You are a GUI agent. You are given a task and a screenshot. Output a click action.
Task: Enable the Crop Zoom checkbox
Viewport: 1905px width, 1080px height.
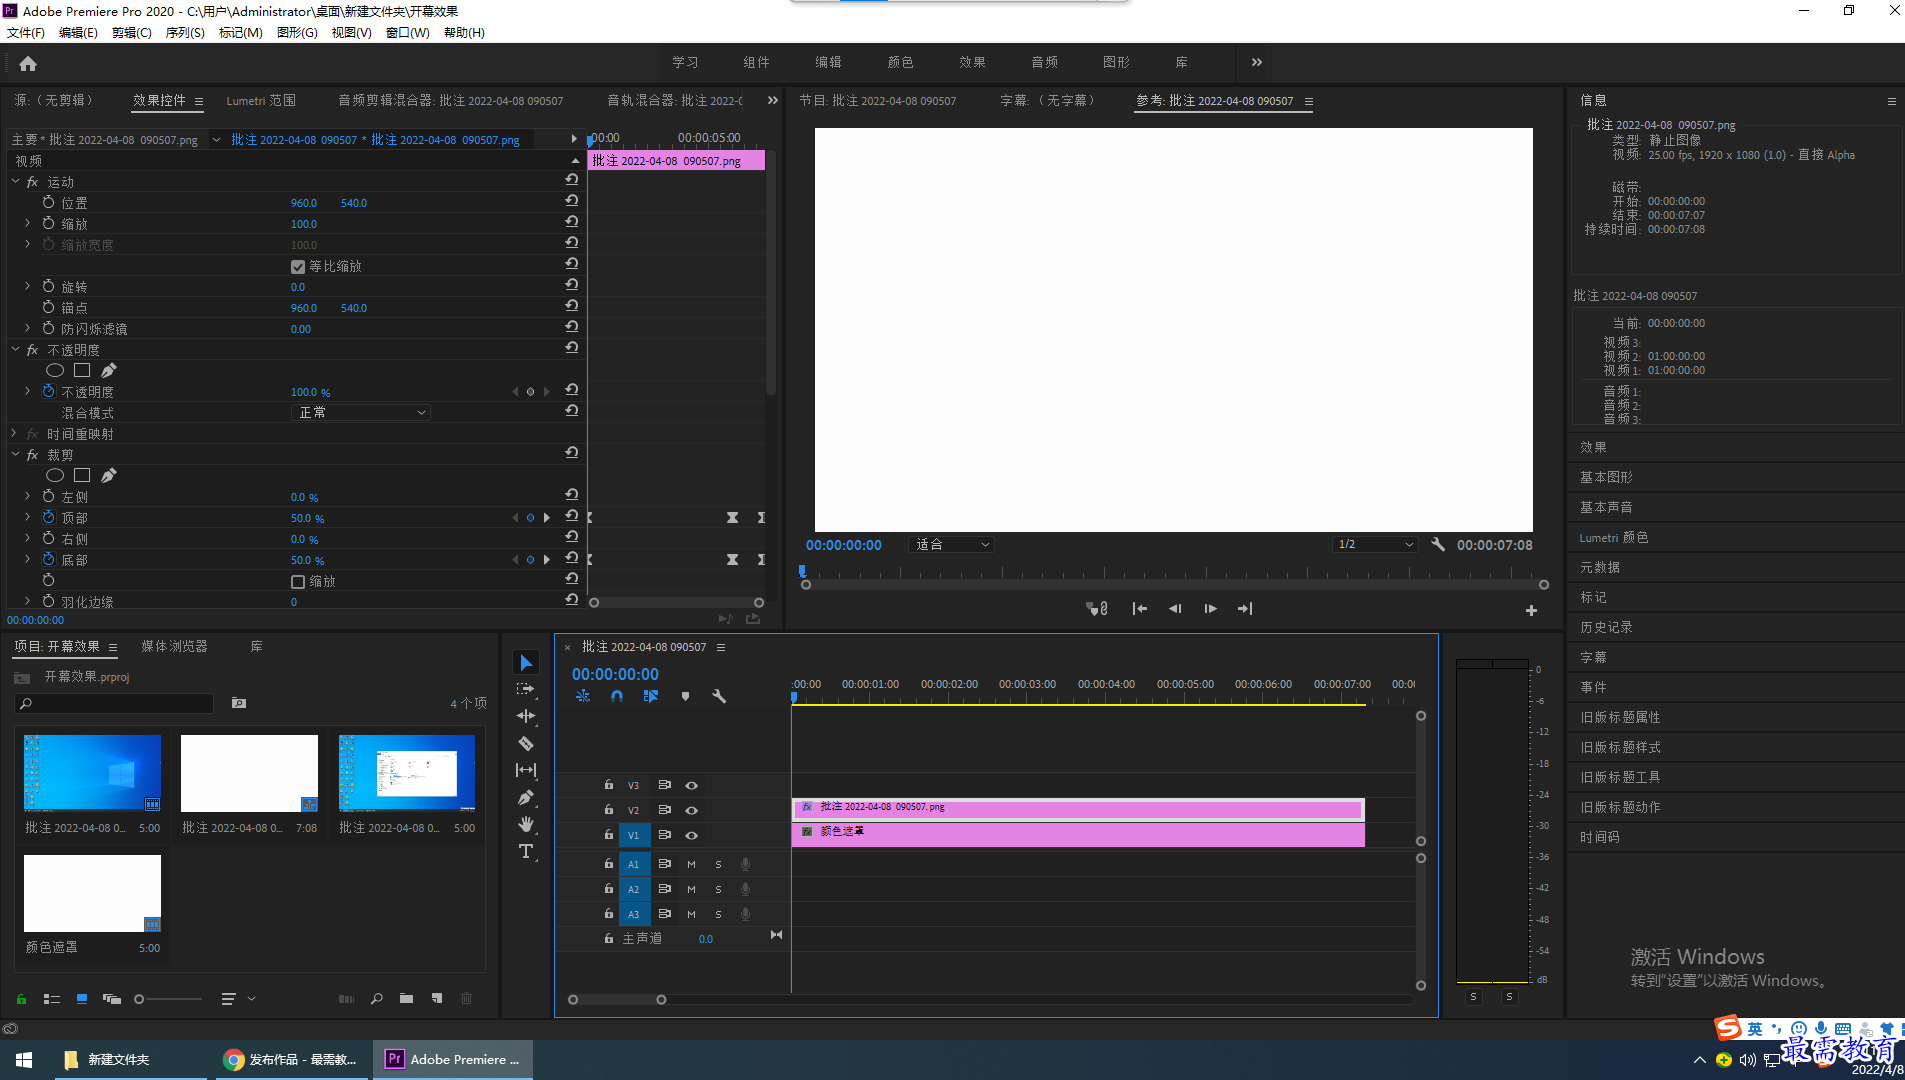[297, 582]
